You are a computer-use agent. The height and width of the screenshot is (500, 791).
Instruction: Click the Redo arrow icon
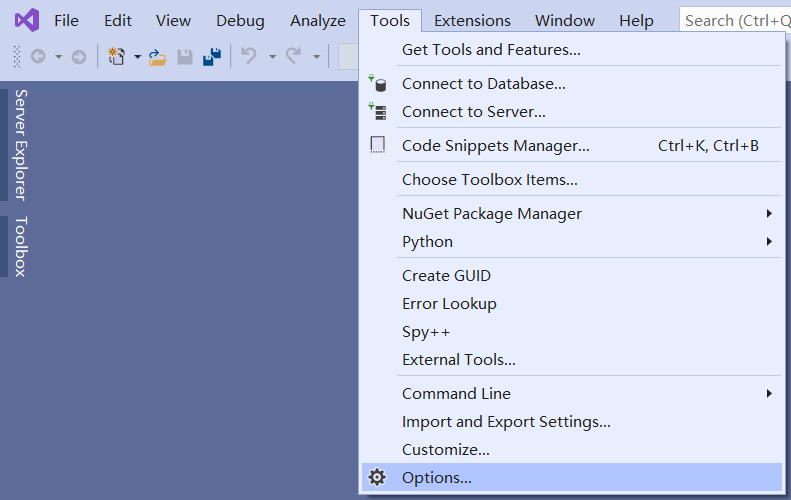[x=294, y=56]
